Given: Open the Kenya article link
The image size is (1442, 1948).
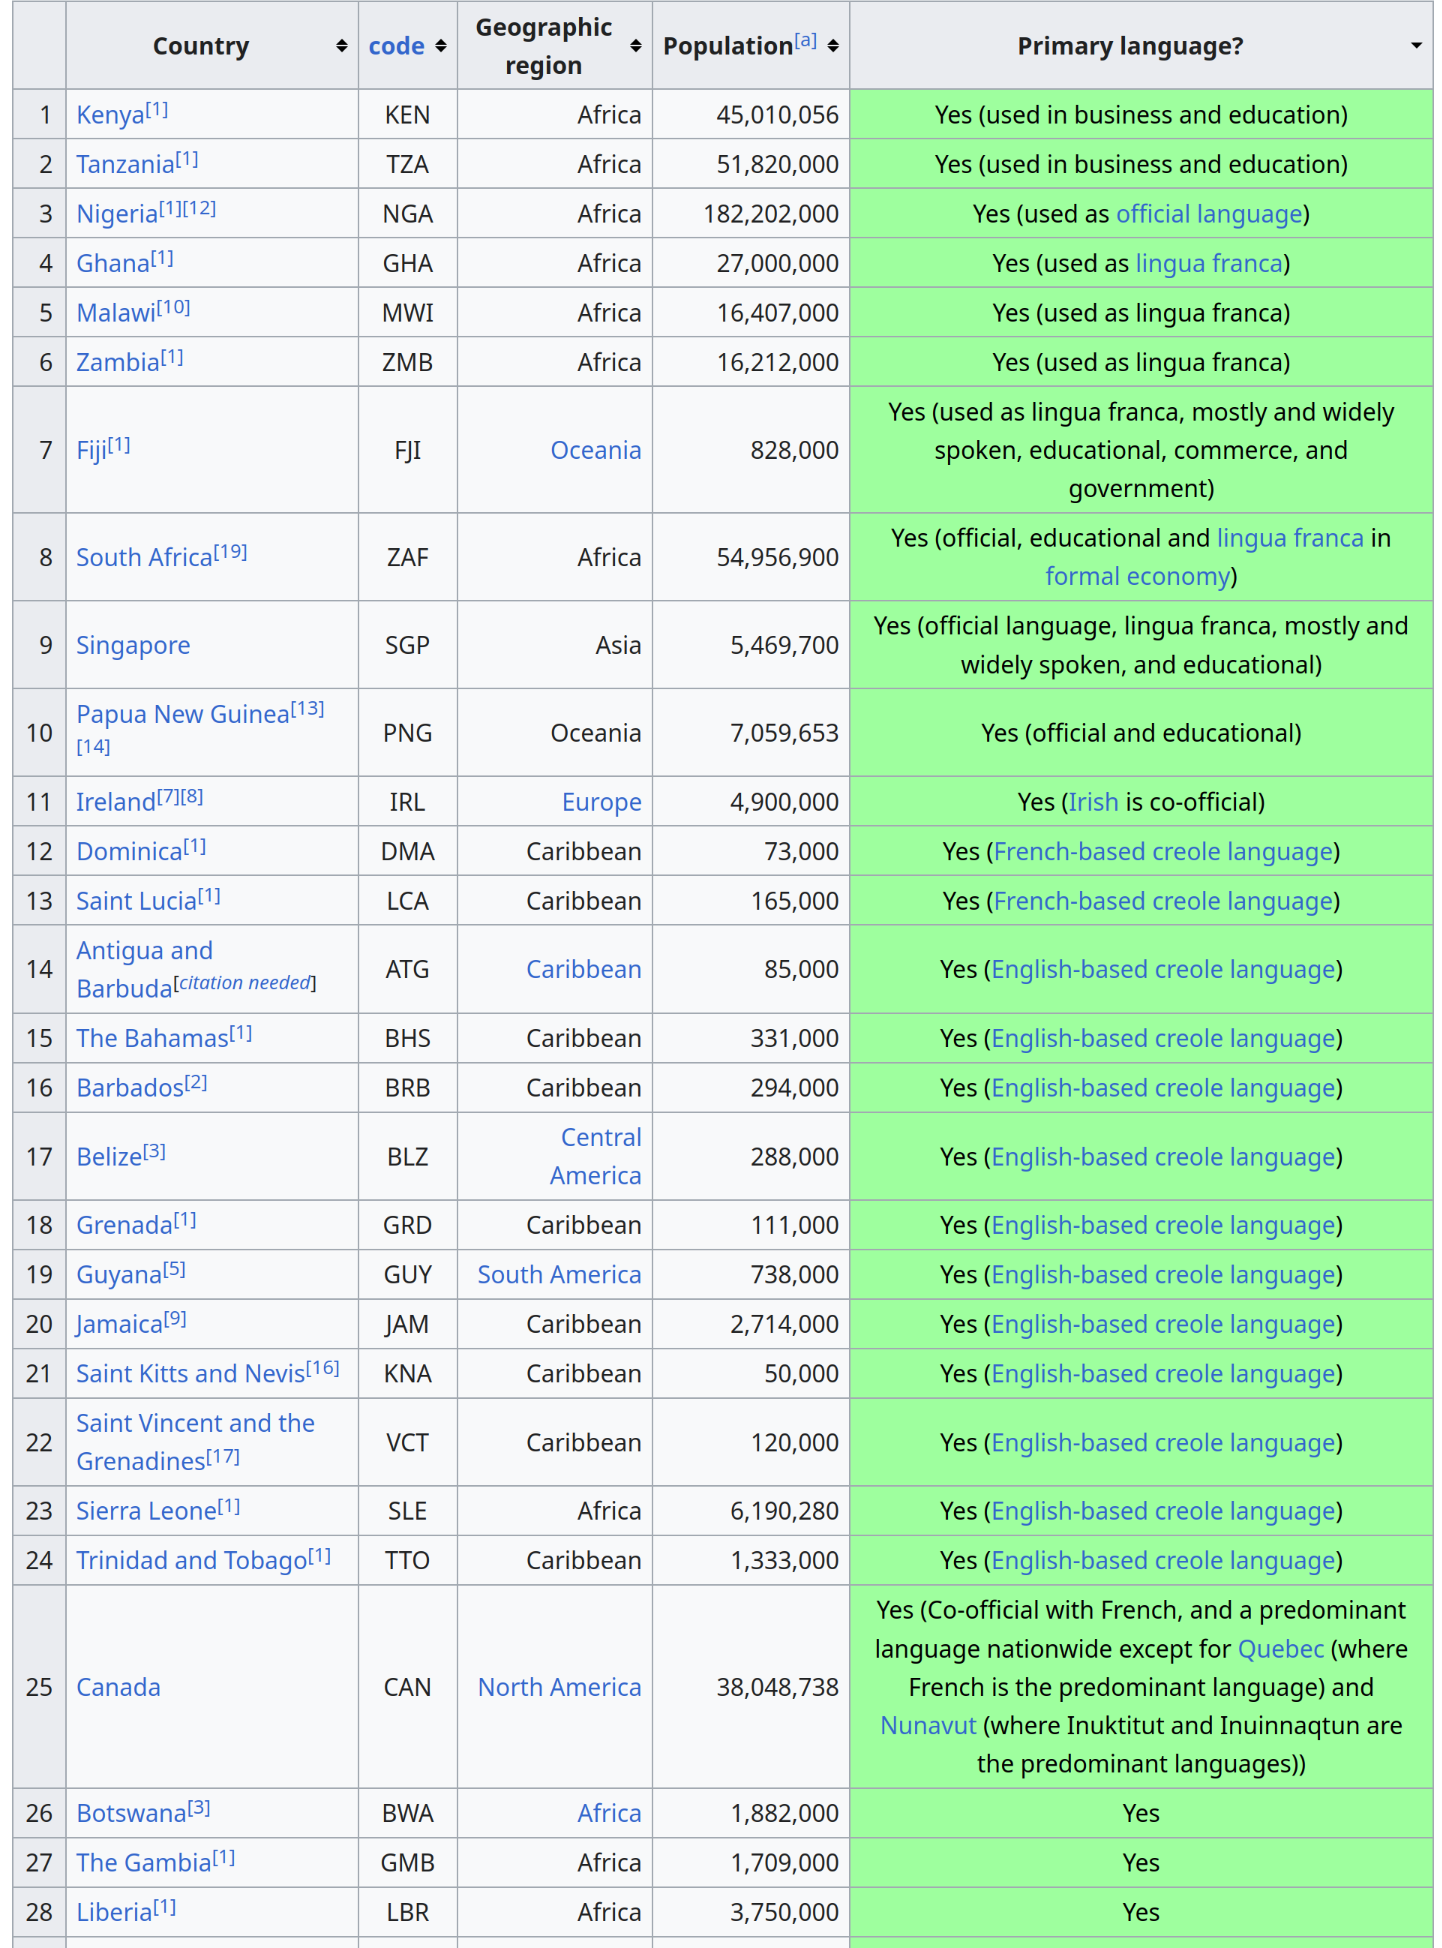Looking at the screenshot, I should (x=110, y=115).
